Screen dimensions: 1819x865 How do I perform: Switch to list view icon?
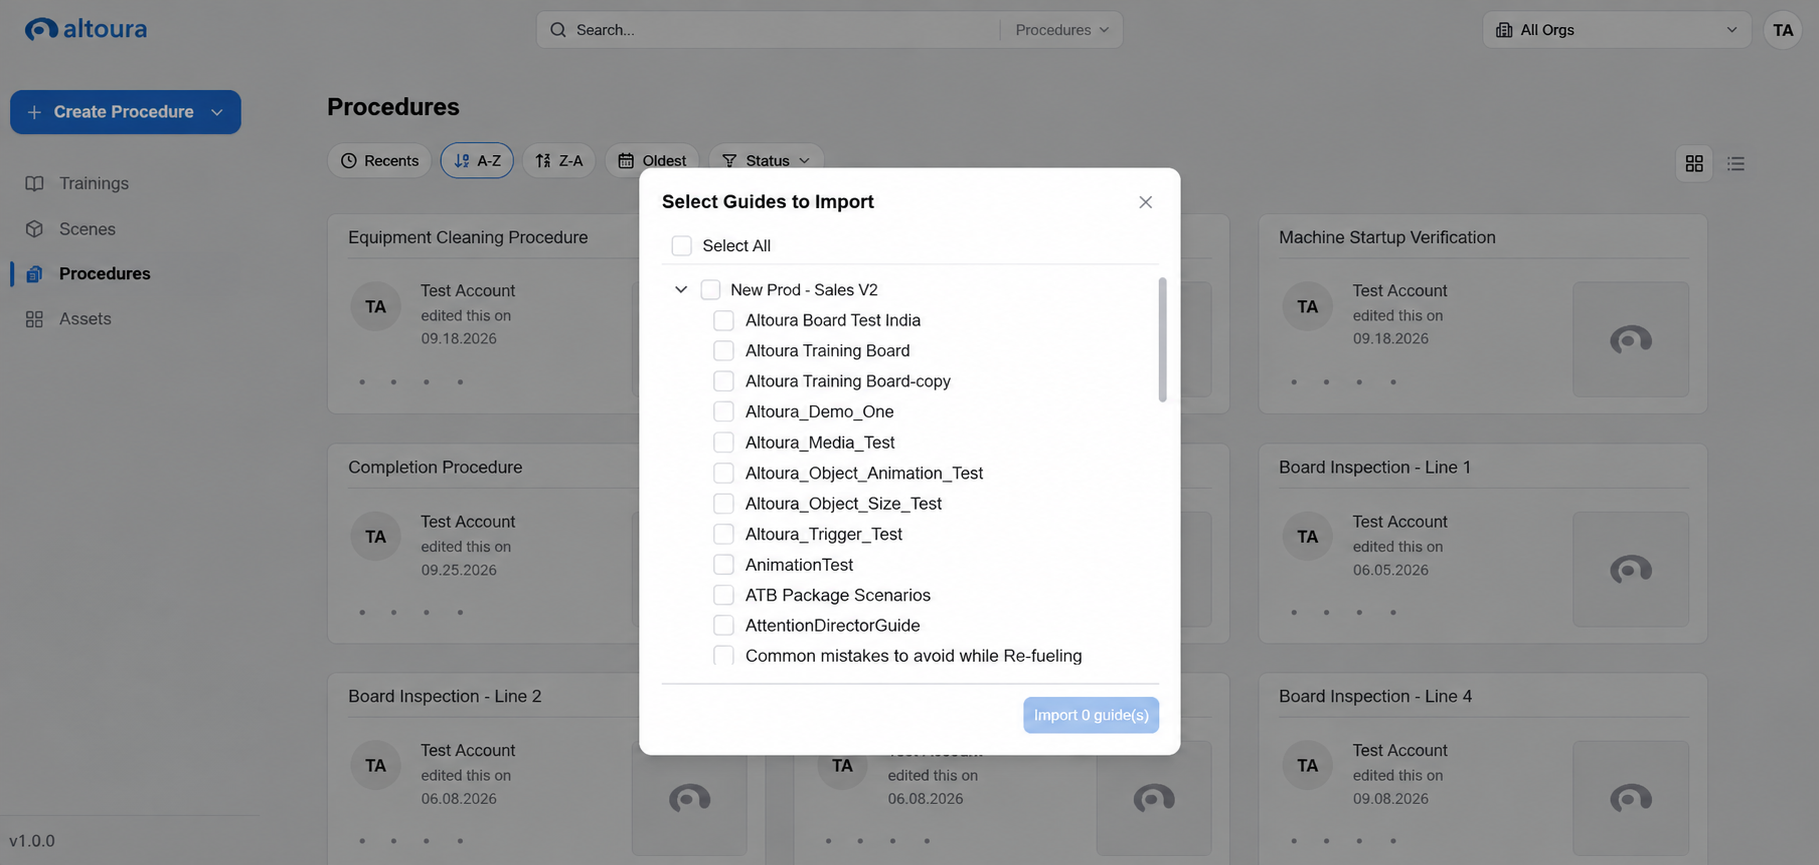tap(1736, 163)
